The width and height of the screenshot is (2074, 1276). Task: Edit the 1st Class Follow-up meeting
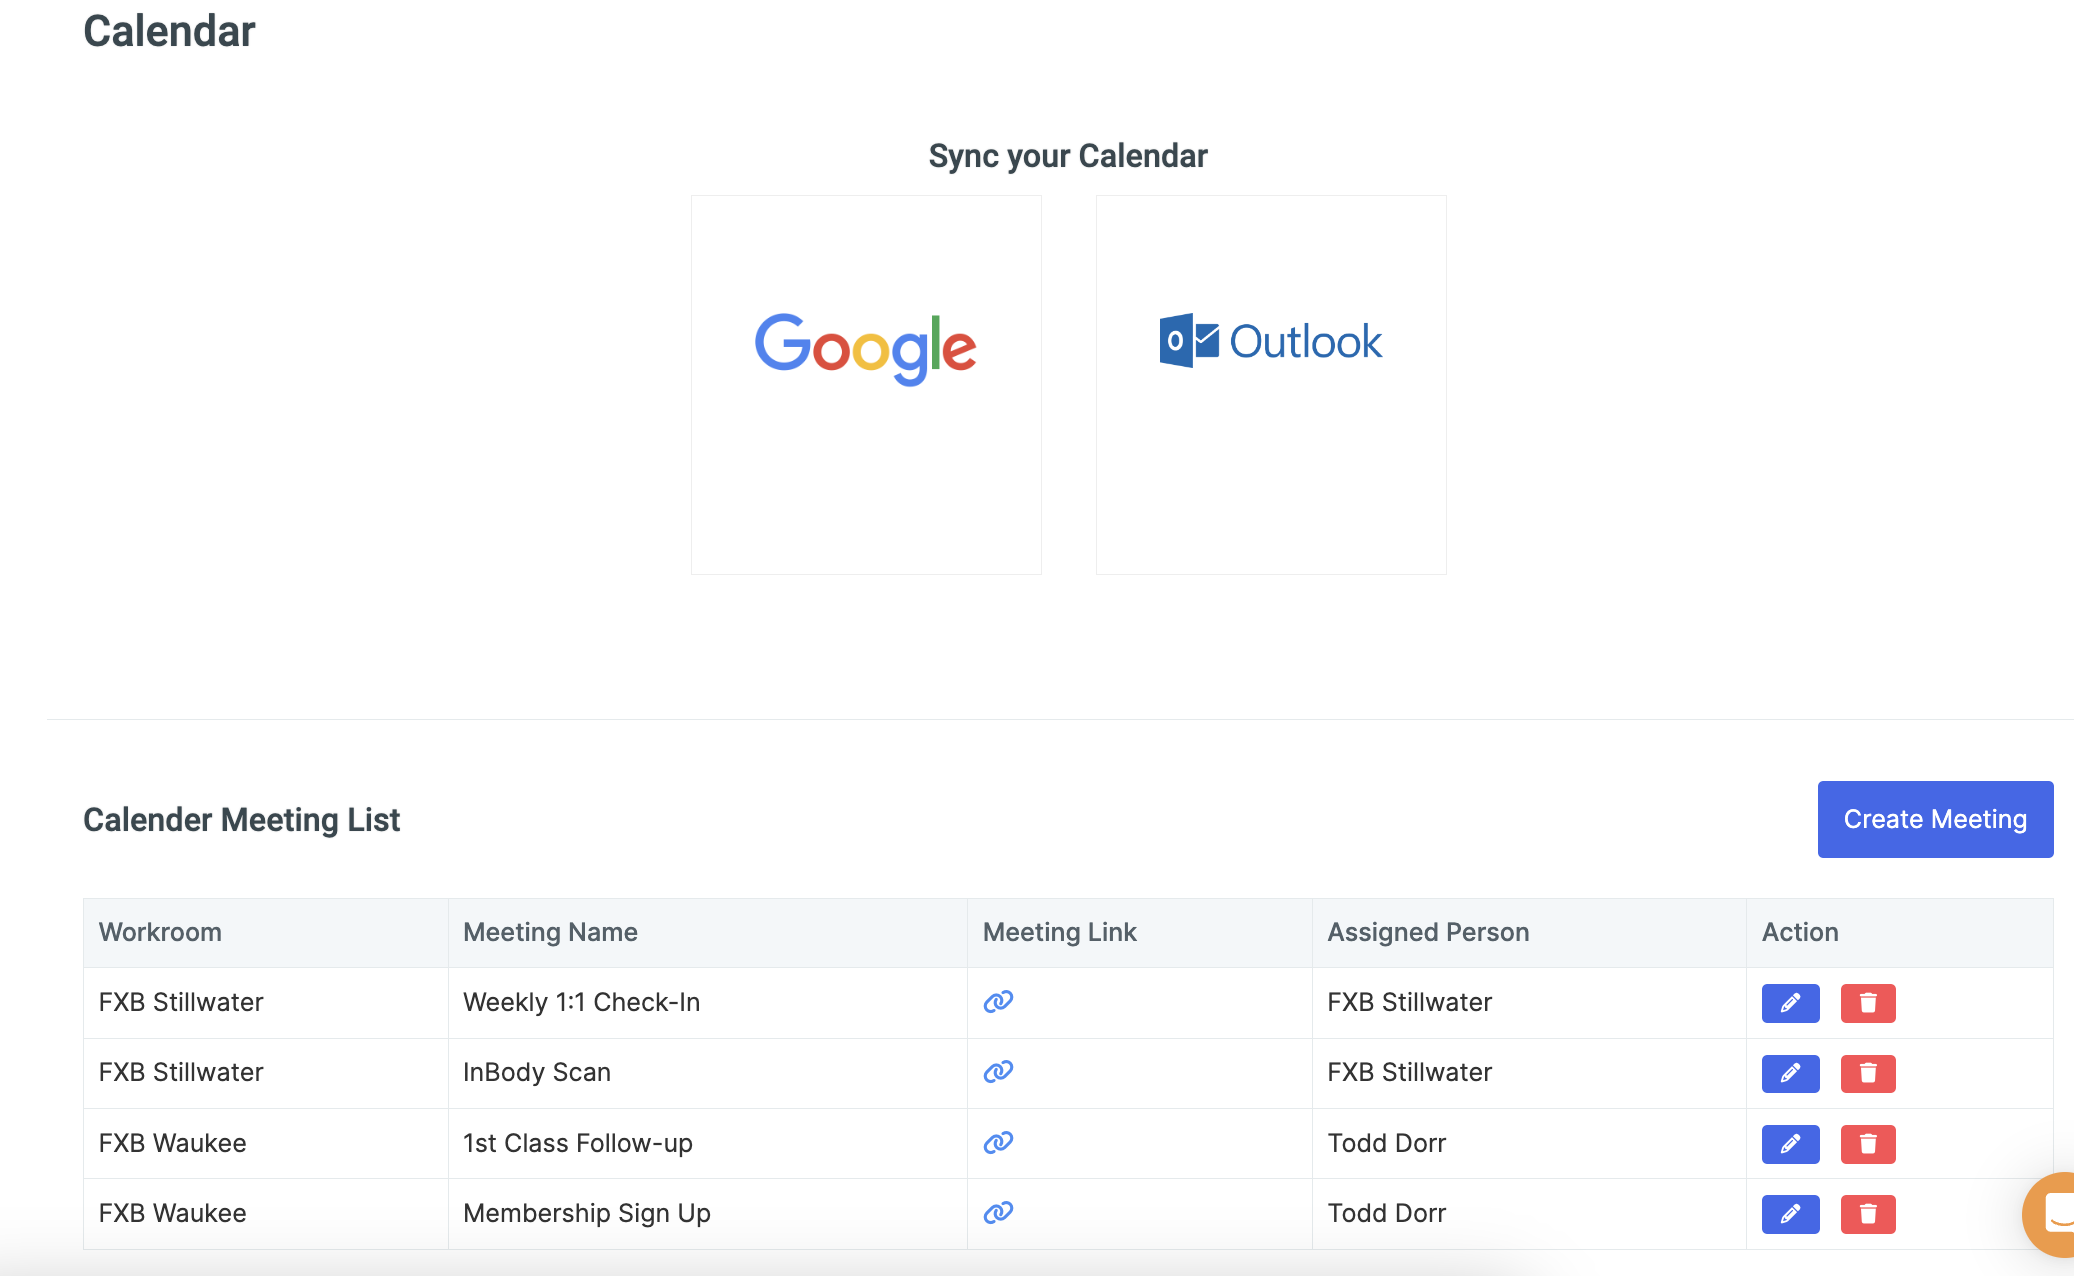click(x=1790, y=1144)
